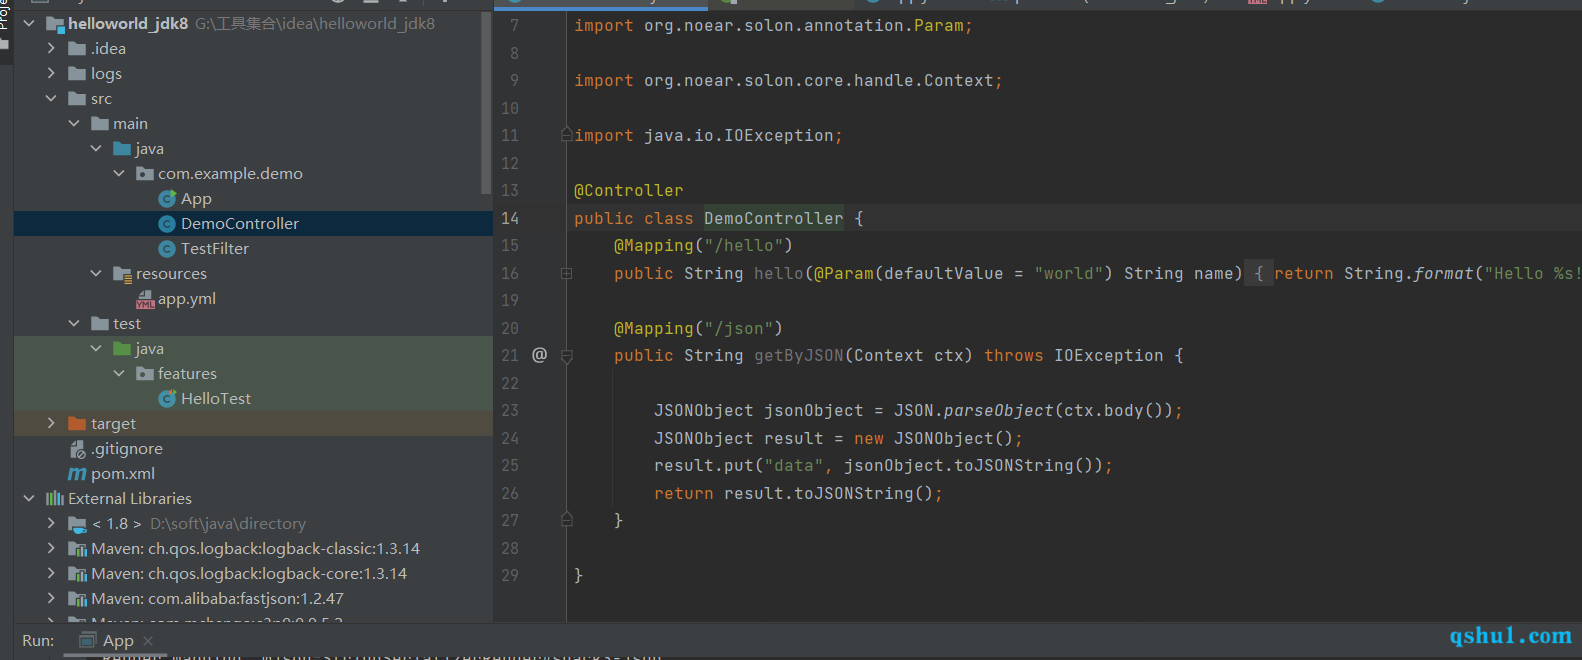
Task: Click IOException in the throws clause
Action: (1109, 355)
